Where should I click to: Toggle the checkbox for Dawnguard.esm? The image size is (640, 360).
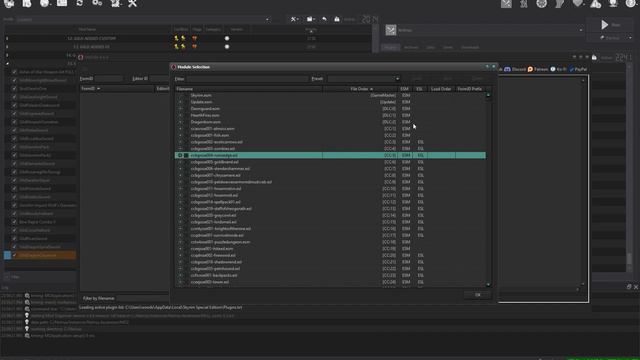coord(180,109)
